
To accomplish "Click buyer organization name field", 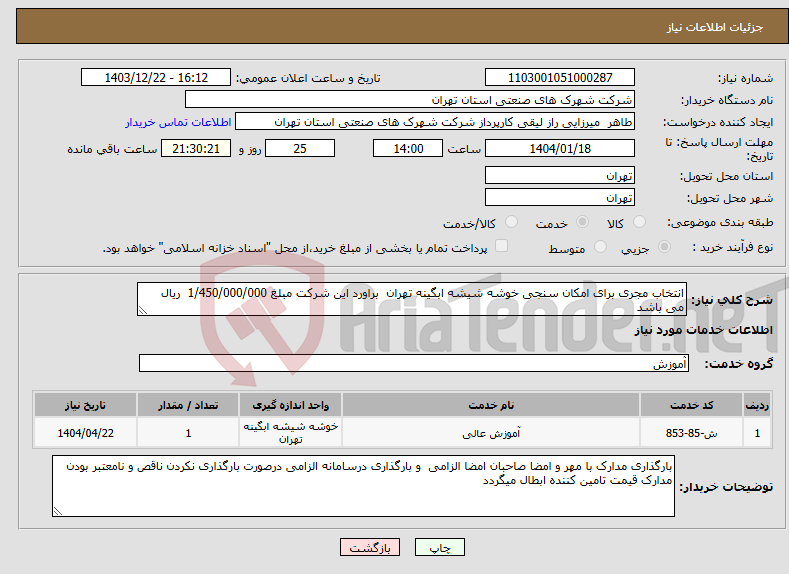I will coord(410,100).
